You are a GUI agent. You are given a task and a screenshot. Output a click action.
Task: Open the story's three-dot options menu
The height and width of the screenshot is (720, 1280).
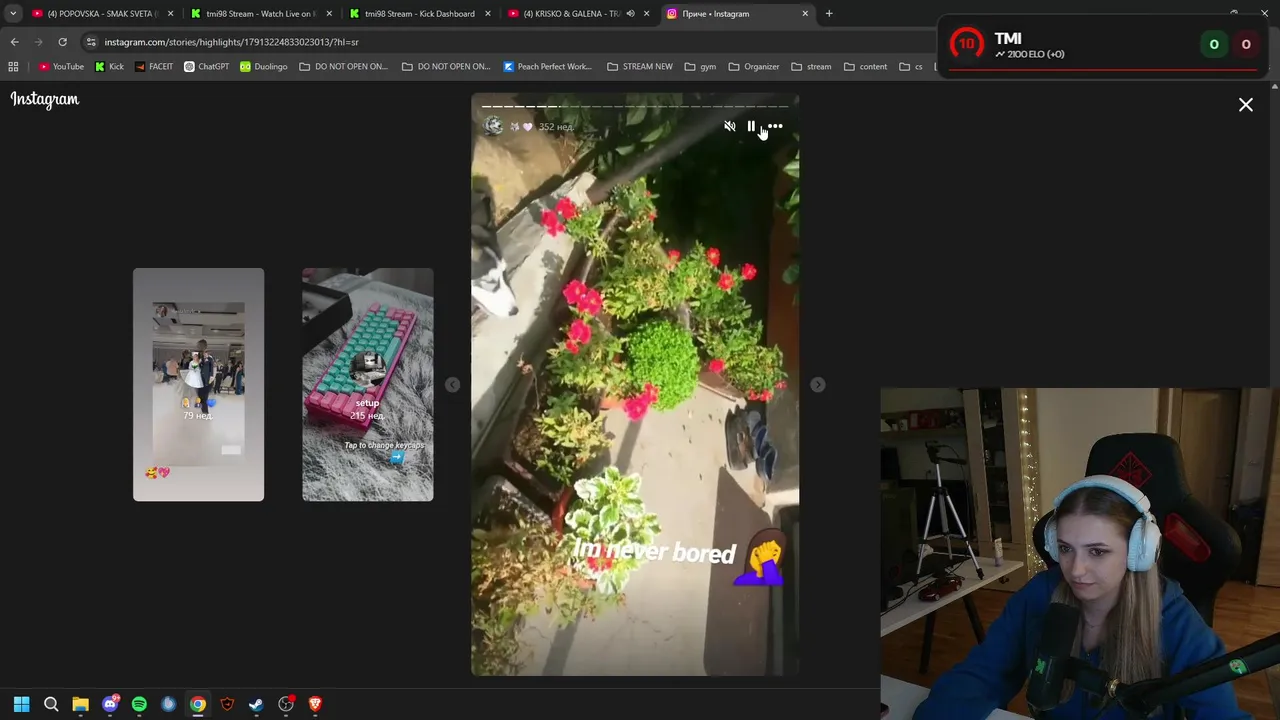[775, 126]
